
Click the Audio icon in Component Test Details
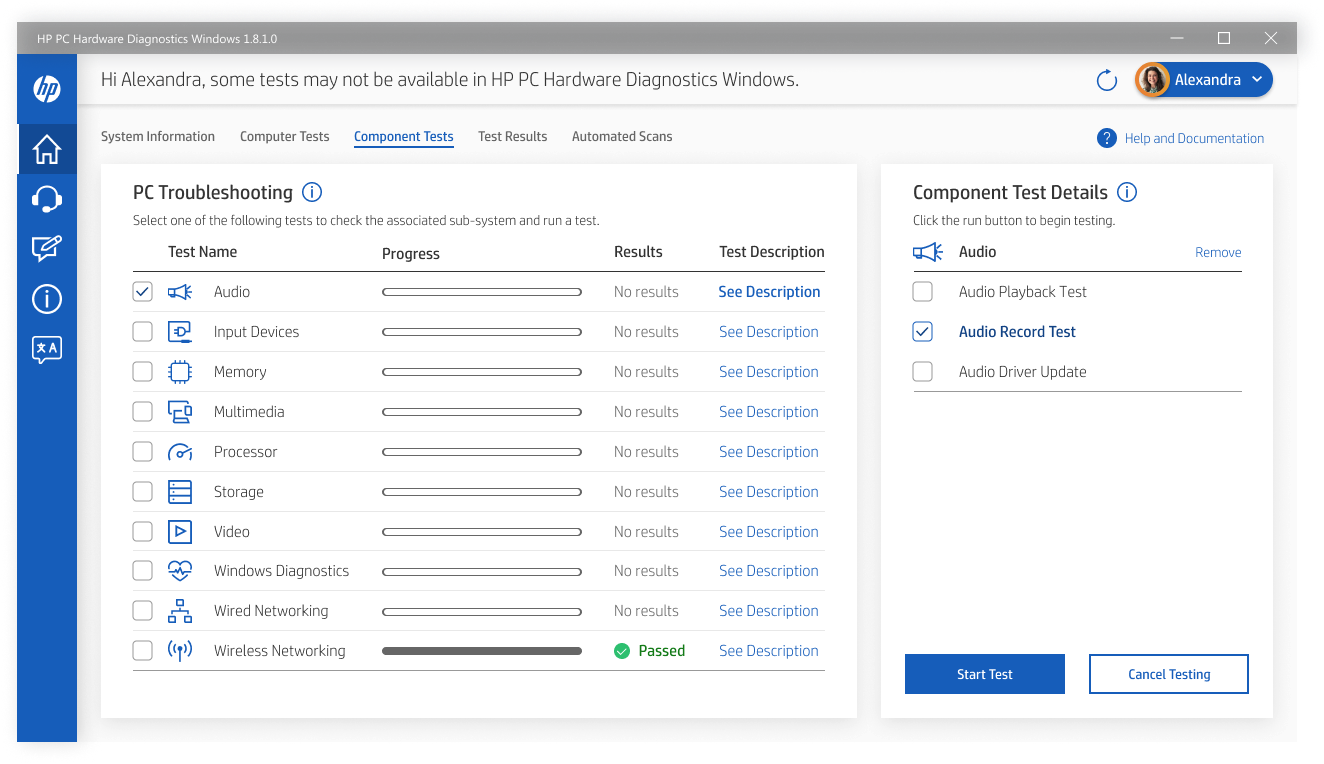[928, 252]
